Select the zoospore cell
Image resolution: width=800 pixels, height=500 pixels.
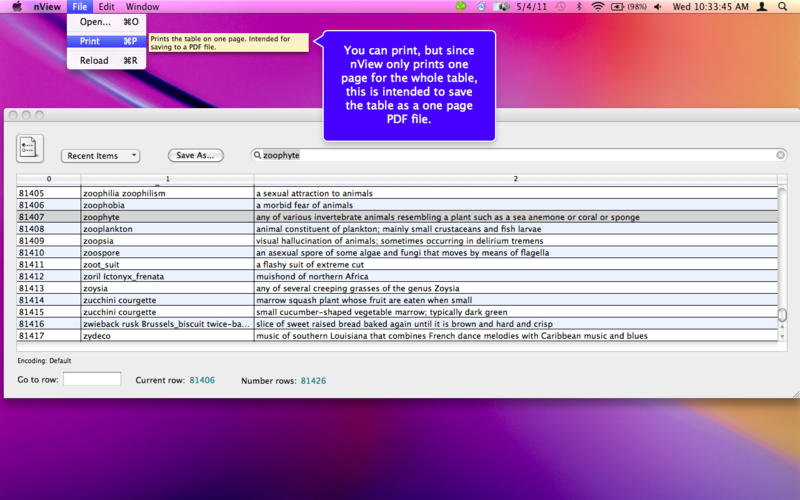click(167, 253)
